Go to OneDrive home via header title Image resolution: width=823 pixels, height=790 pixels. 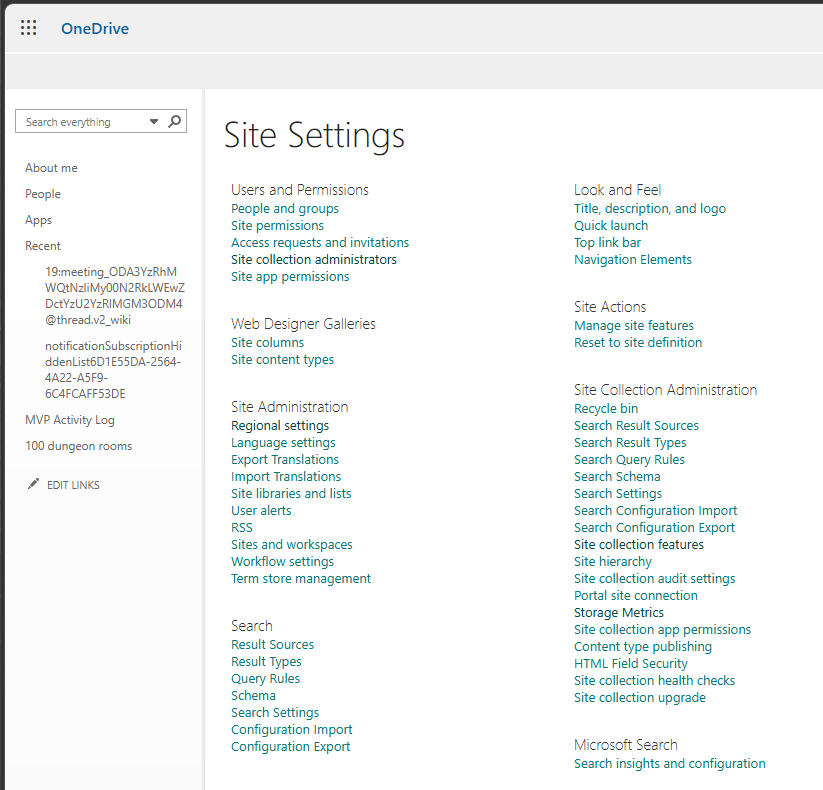pos(95,28)
